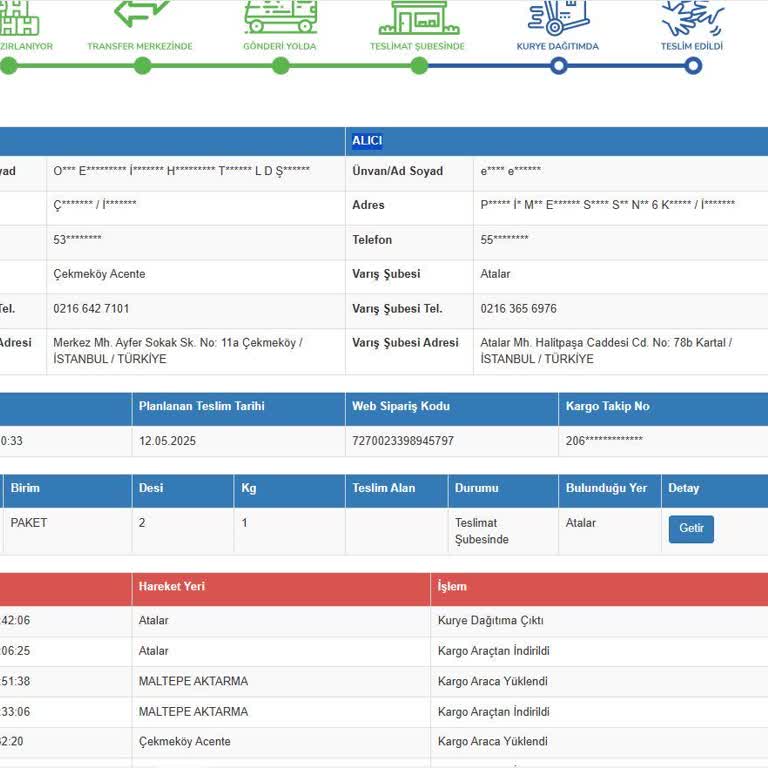The image size is (768, 768).
Task: Click the Hareket Yeri column header
Action: pos(171,587)
